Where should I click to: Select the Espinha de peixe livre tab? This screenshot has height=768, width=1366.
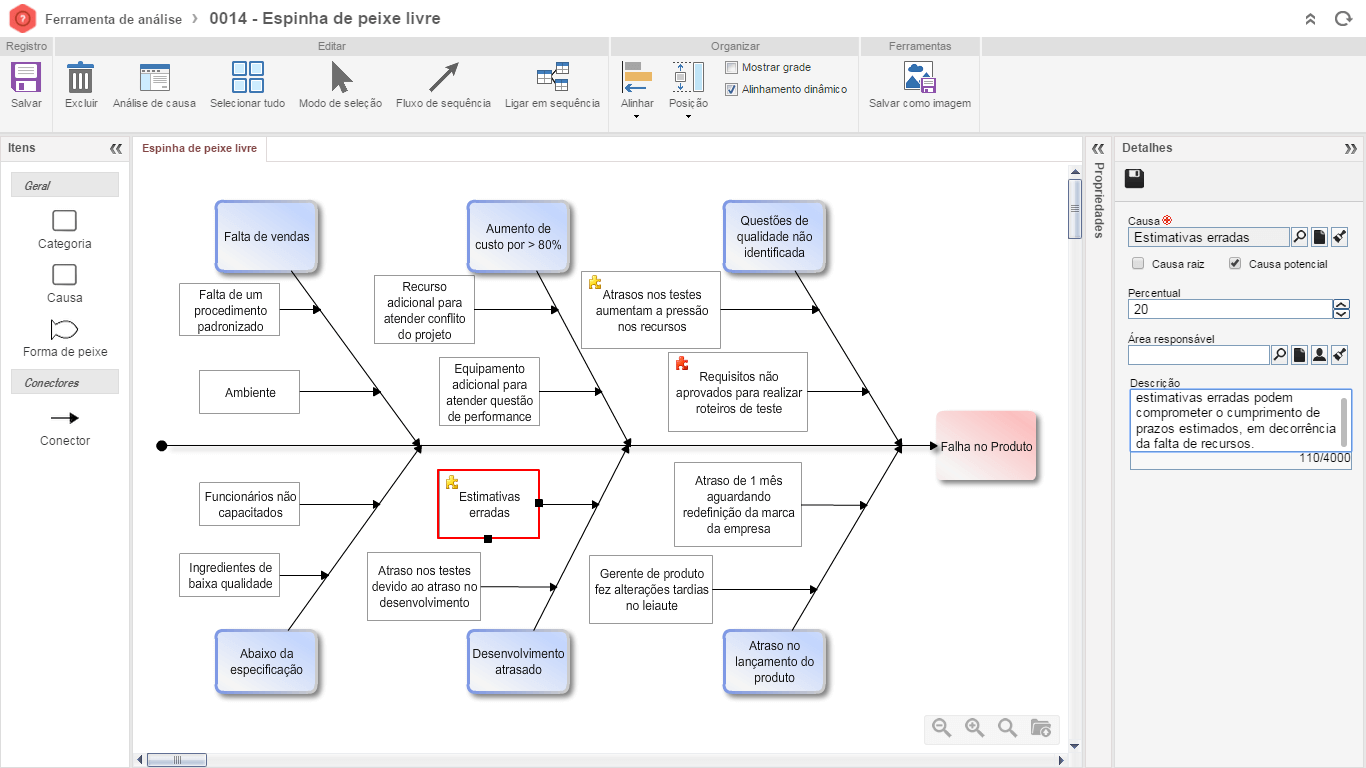pyautogui.click(x=199, y=148)
